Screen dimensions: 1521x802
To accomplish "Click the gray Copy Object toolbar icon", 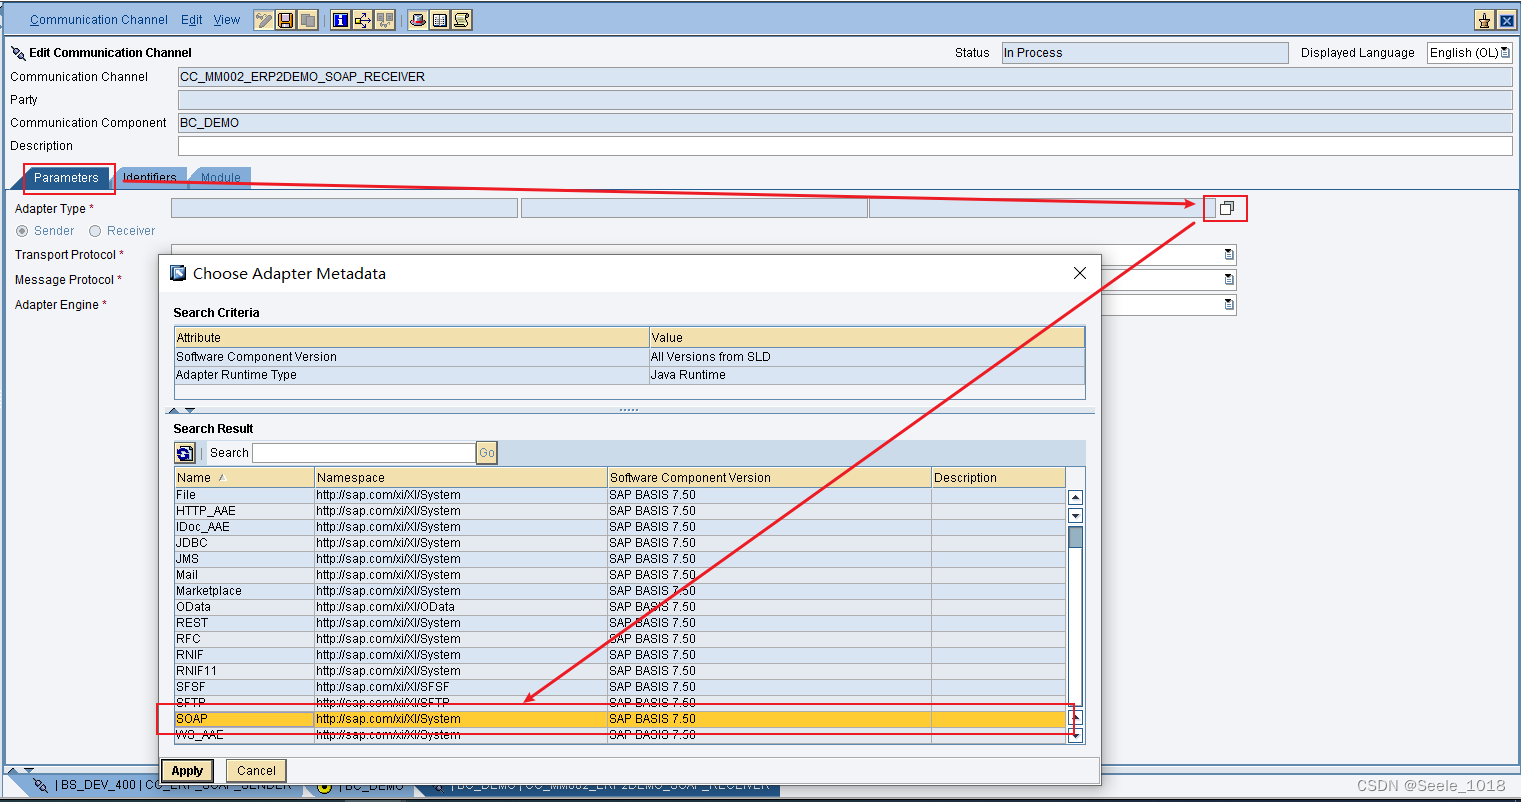I will click(x=308, y=20).
